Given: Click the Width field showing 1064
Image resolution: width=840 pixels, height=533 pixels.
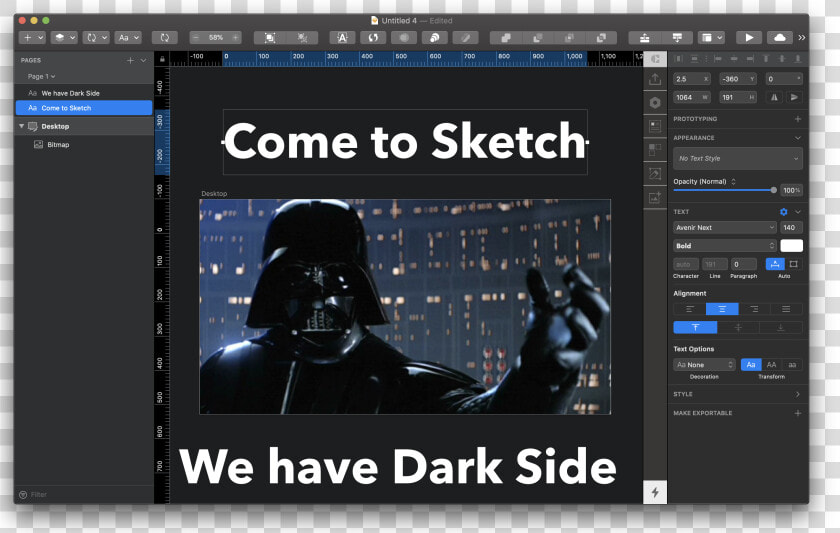Looking at the screenshot, I should (x=692, y=97).
